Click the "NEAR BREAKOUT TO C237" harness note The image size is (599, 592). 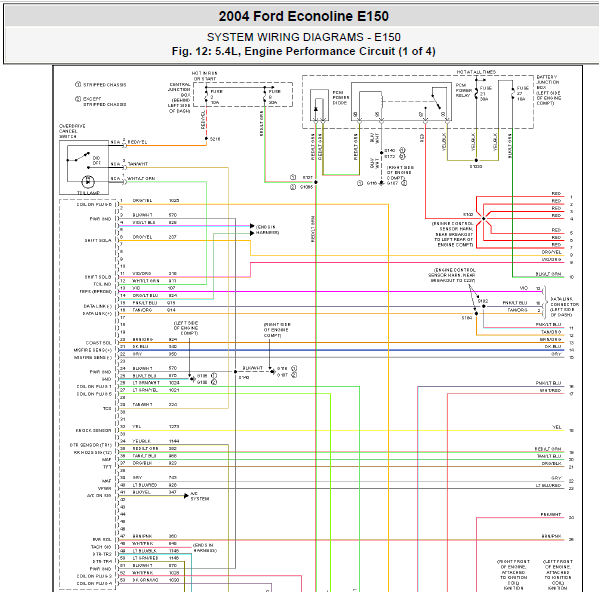pos(452,275)
